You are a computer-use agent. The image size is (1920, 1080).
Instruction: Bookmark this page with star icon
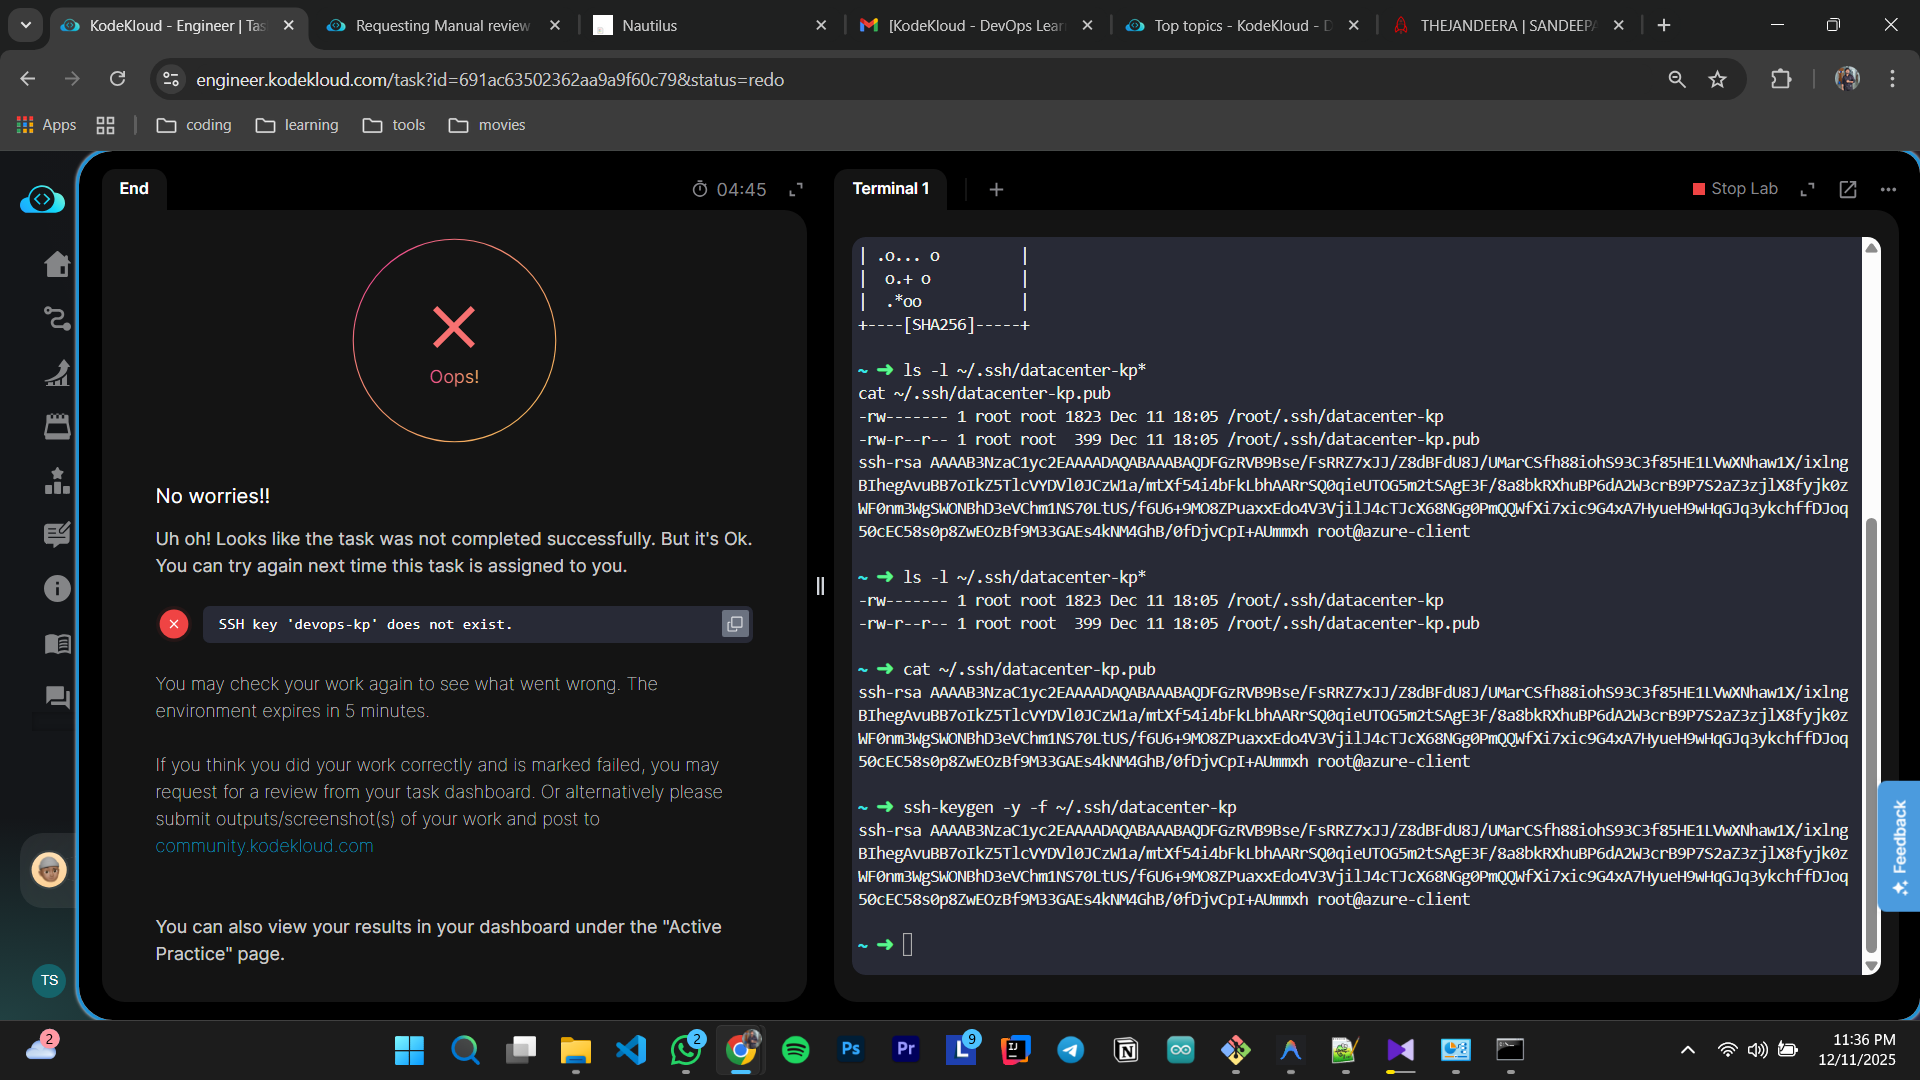coord(1717,79)
